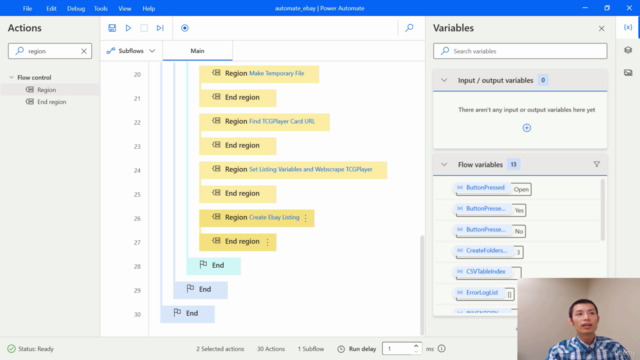Run the flow with the play icon
Image resolution: width=640 pixels, height=360 pixels.
[x=128, y=28]
